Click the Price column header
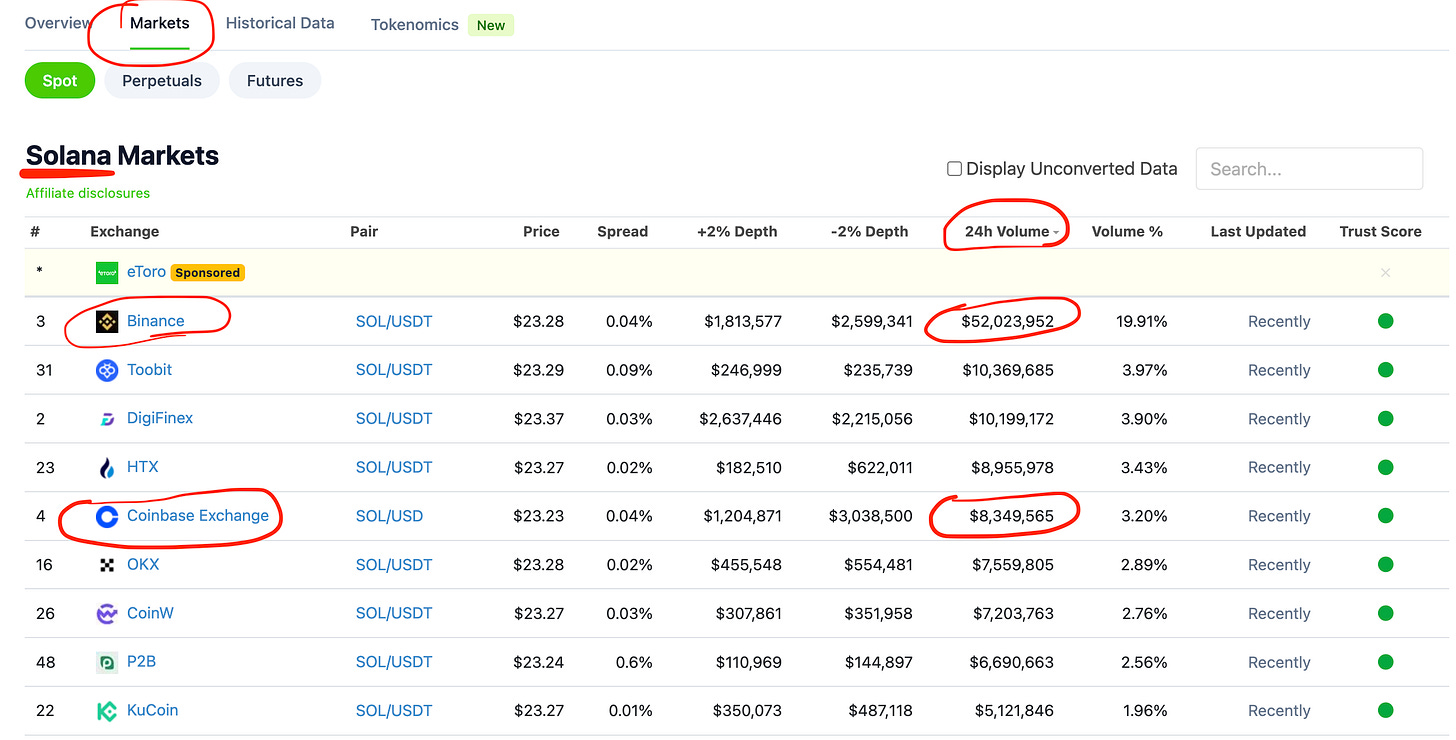This screenshot has height=740, width=1456. (x=541, y=231)
